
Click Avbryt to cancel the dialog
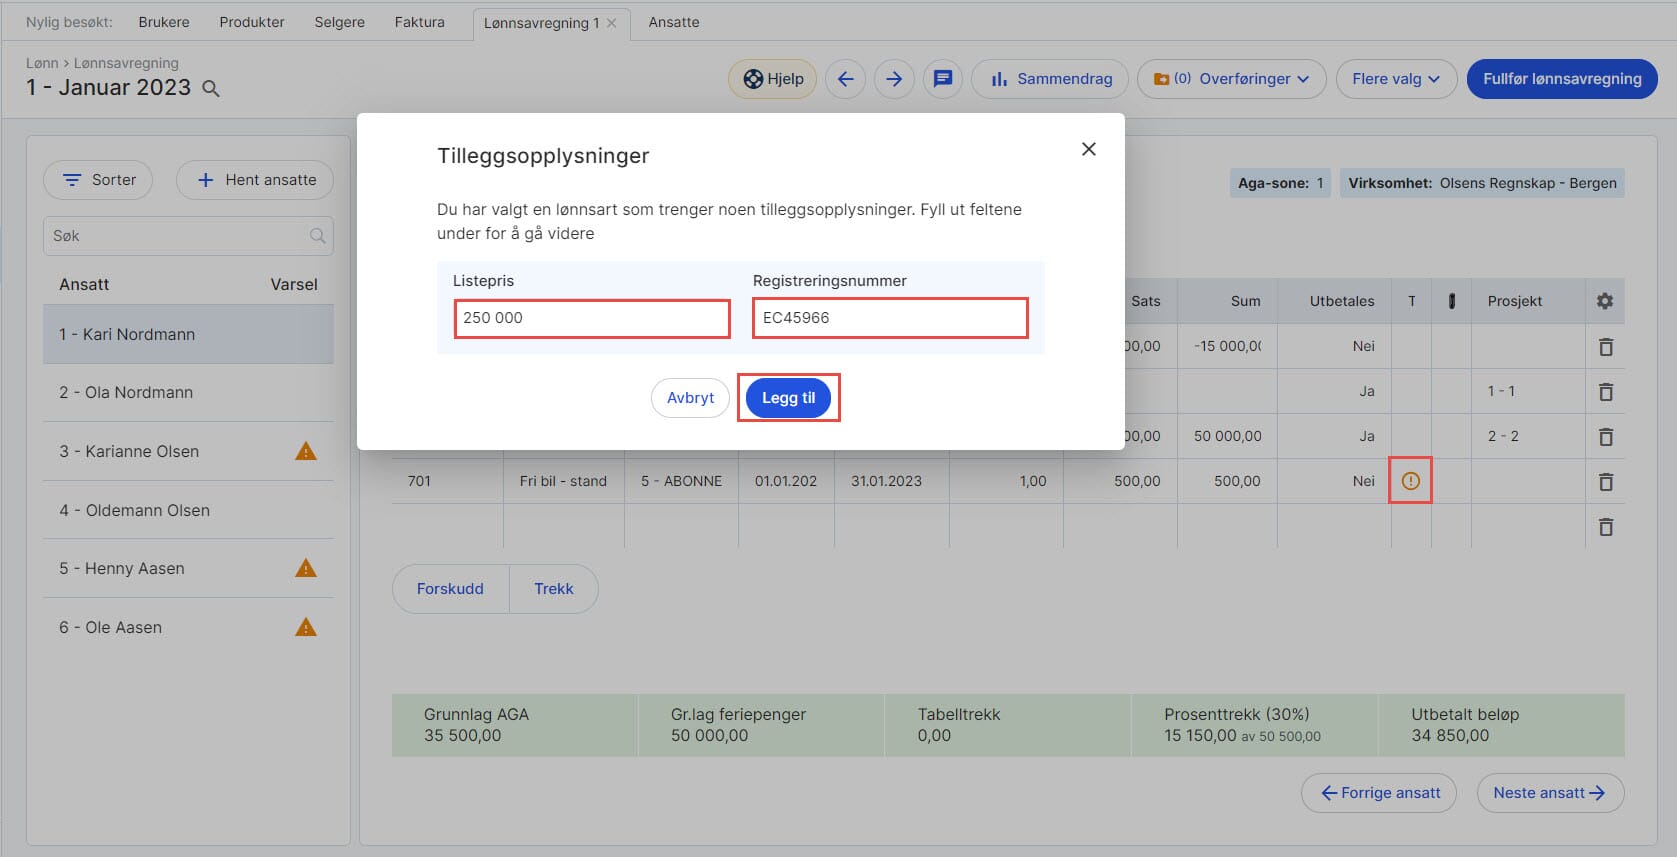[690, 398]
